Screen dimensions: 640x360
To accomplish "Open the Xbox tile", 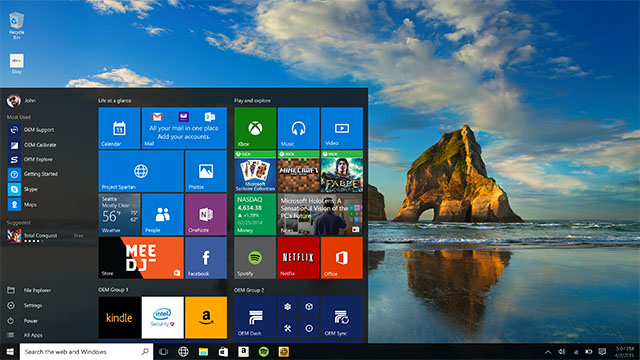I will pyautogui.click(x=255, y=128).
